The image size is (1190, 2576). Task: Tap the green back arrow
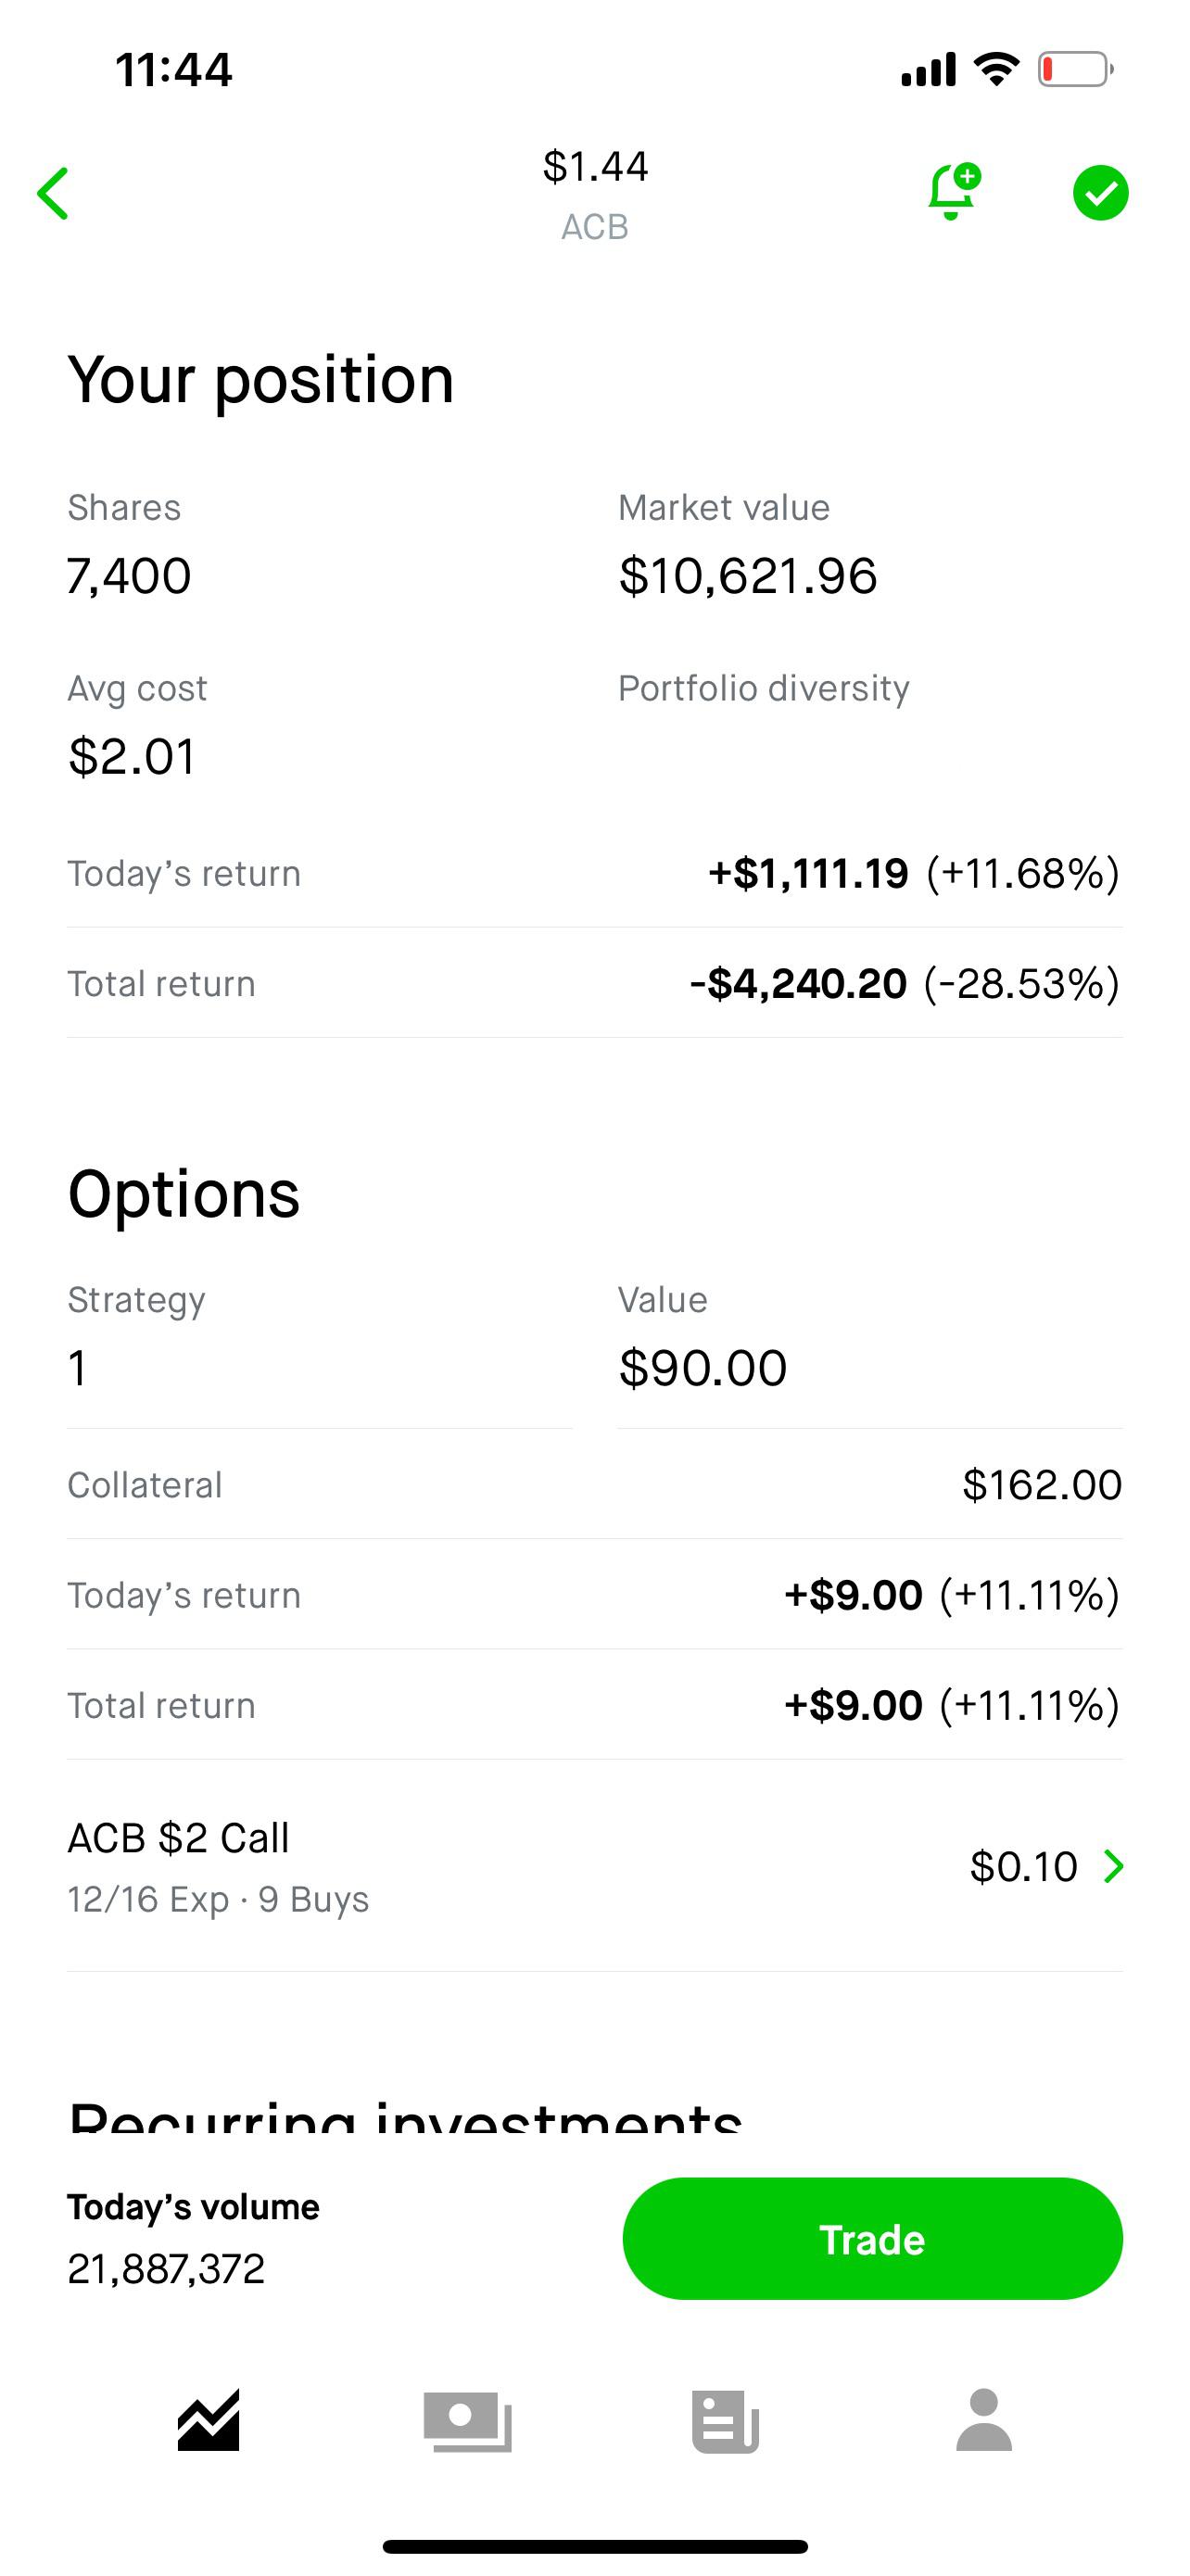pyautogui.click(x=53, y=193)
